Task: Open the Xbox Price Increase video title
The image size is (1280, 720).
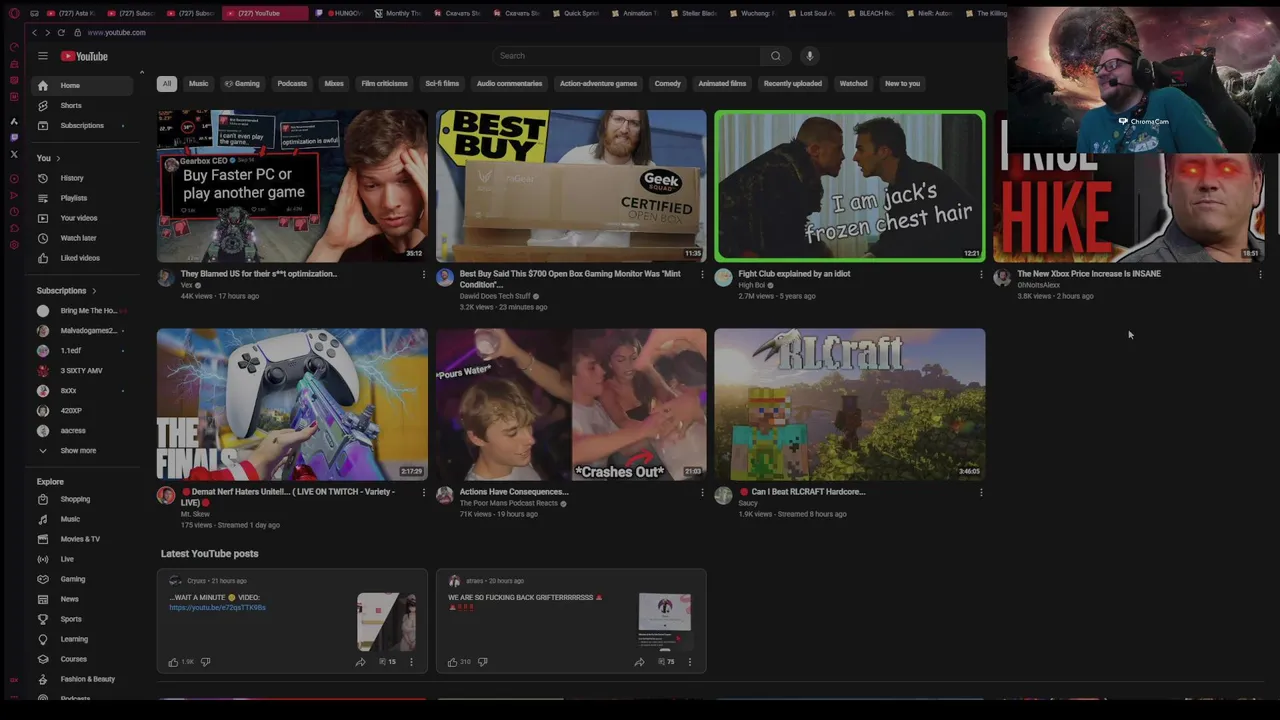Action: 1089,274
